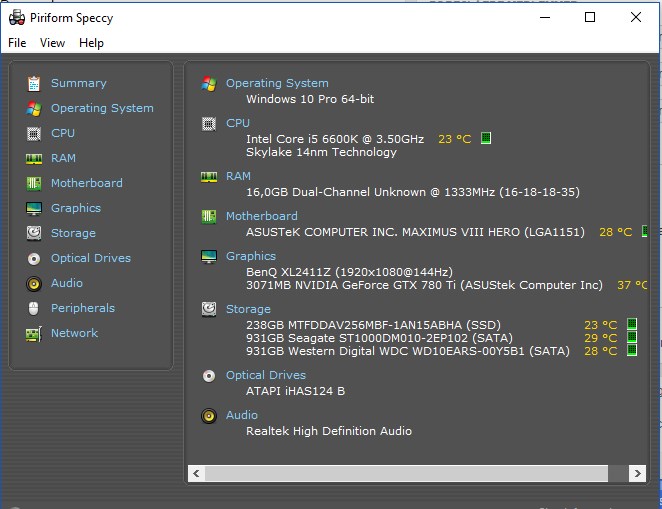
Task: Click the Audio speaker icon in summary panel
Action: coord(209,416)
